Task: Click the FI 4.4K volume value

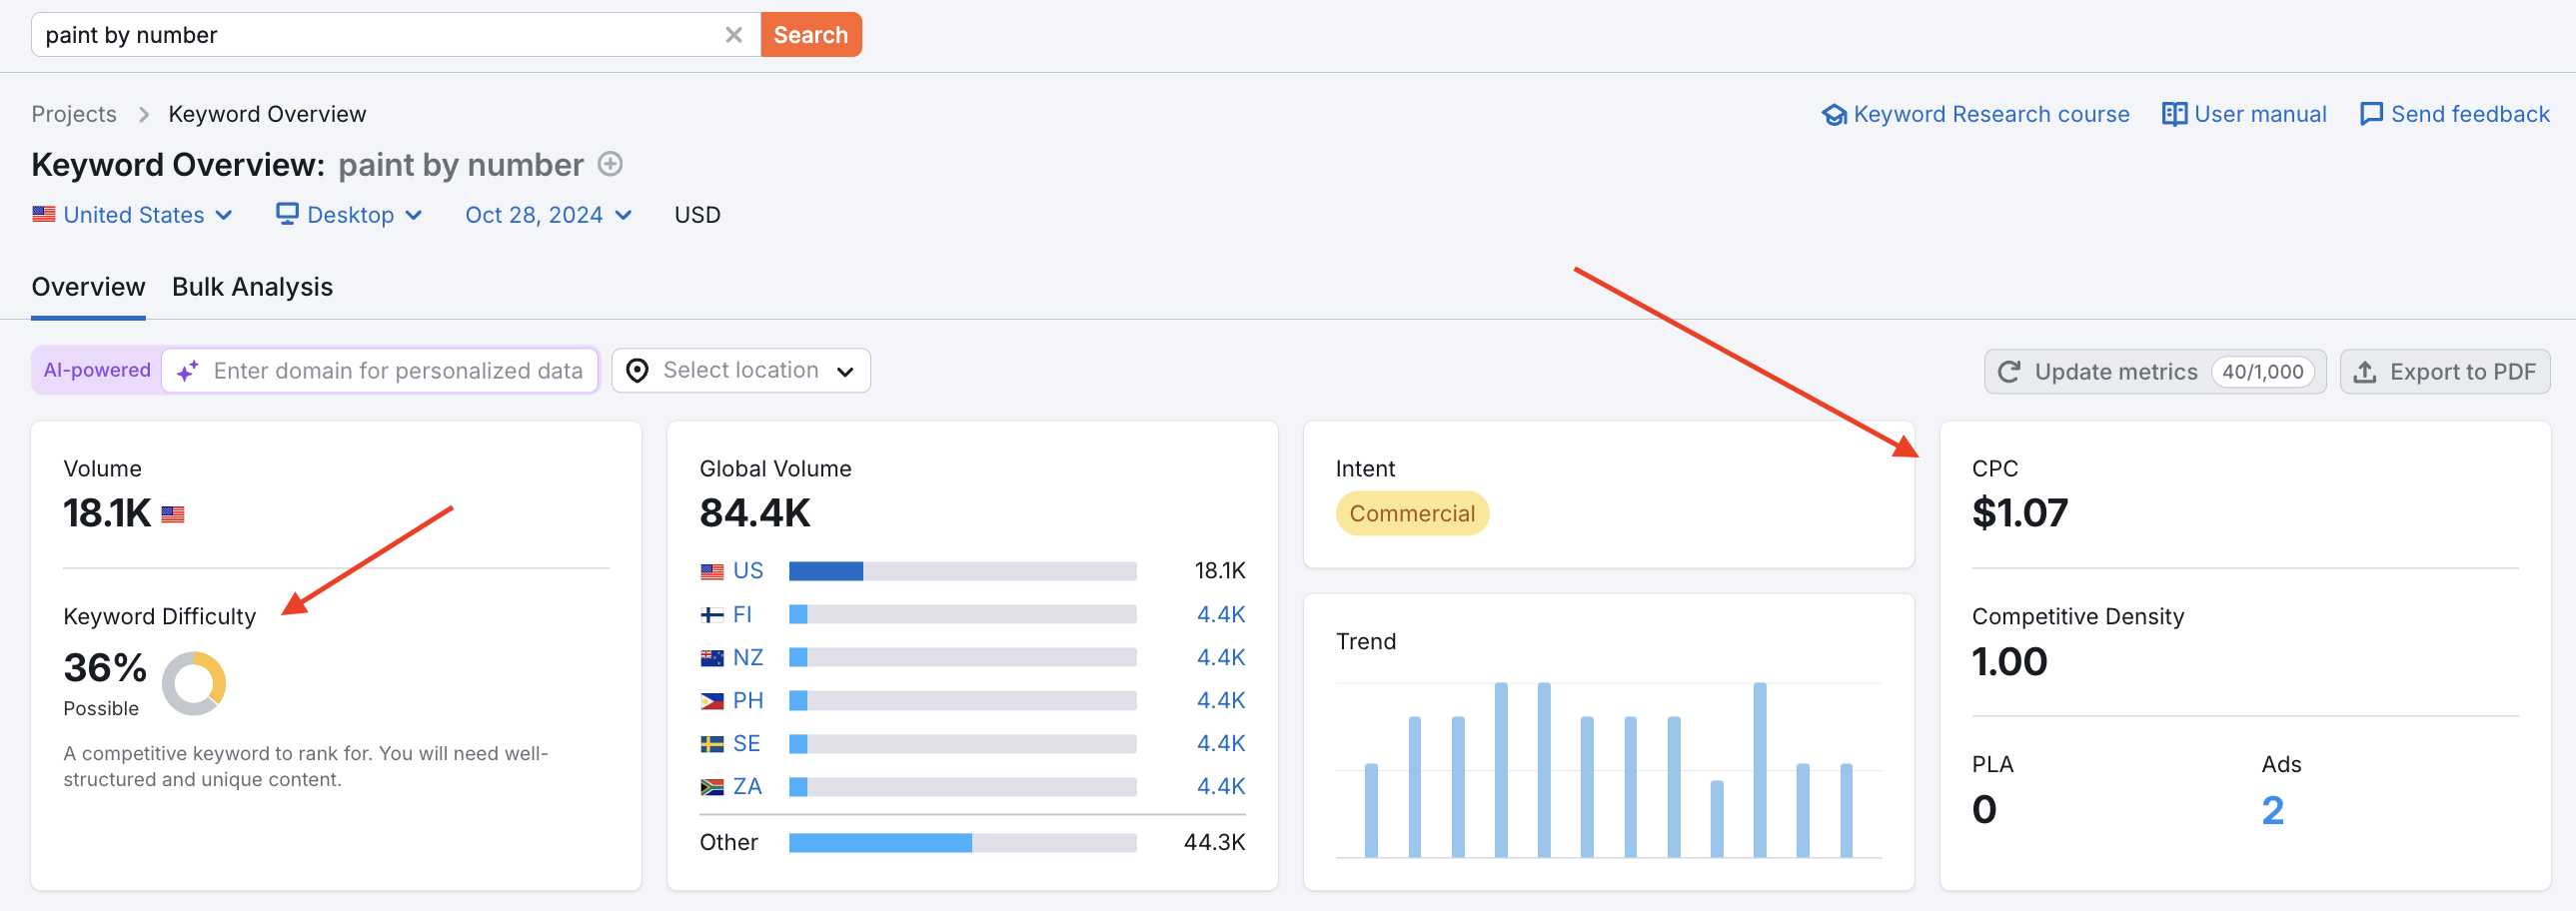Action: coord(1220,614)
